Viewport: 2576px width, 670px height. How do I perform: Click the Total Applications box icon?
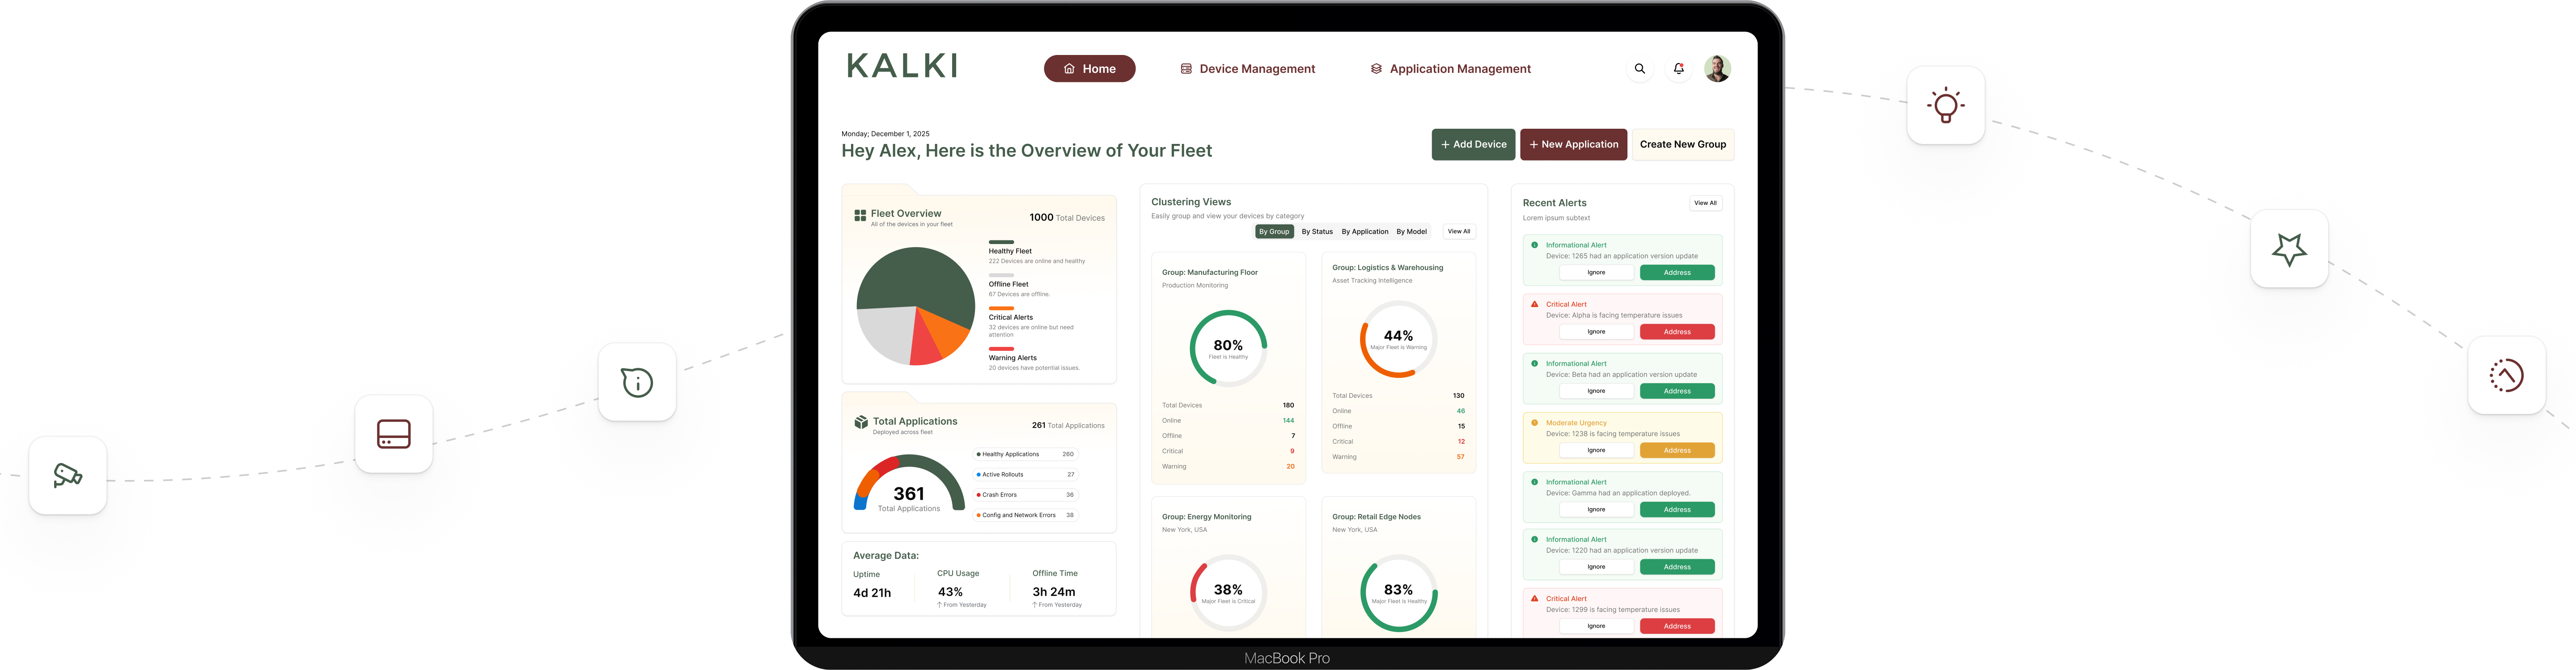[x=861, y=422]
